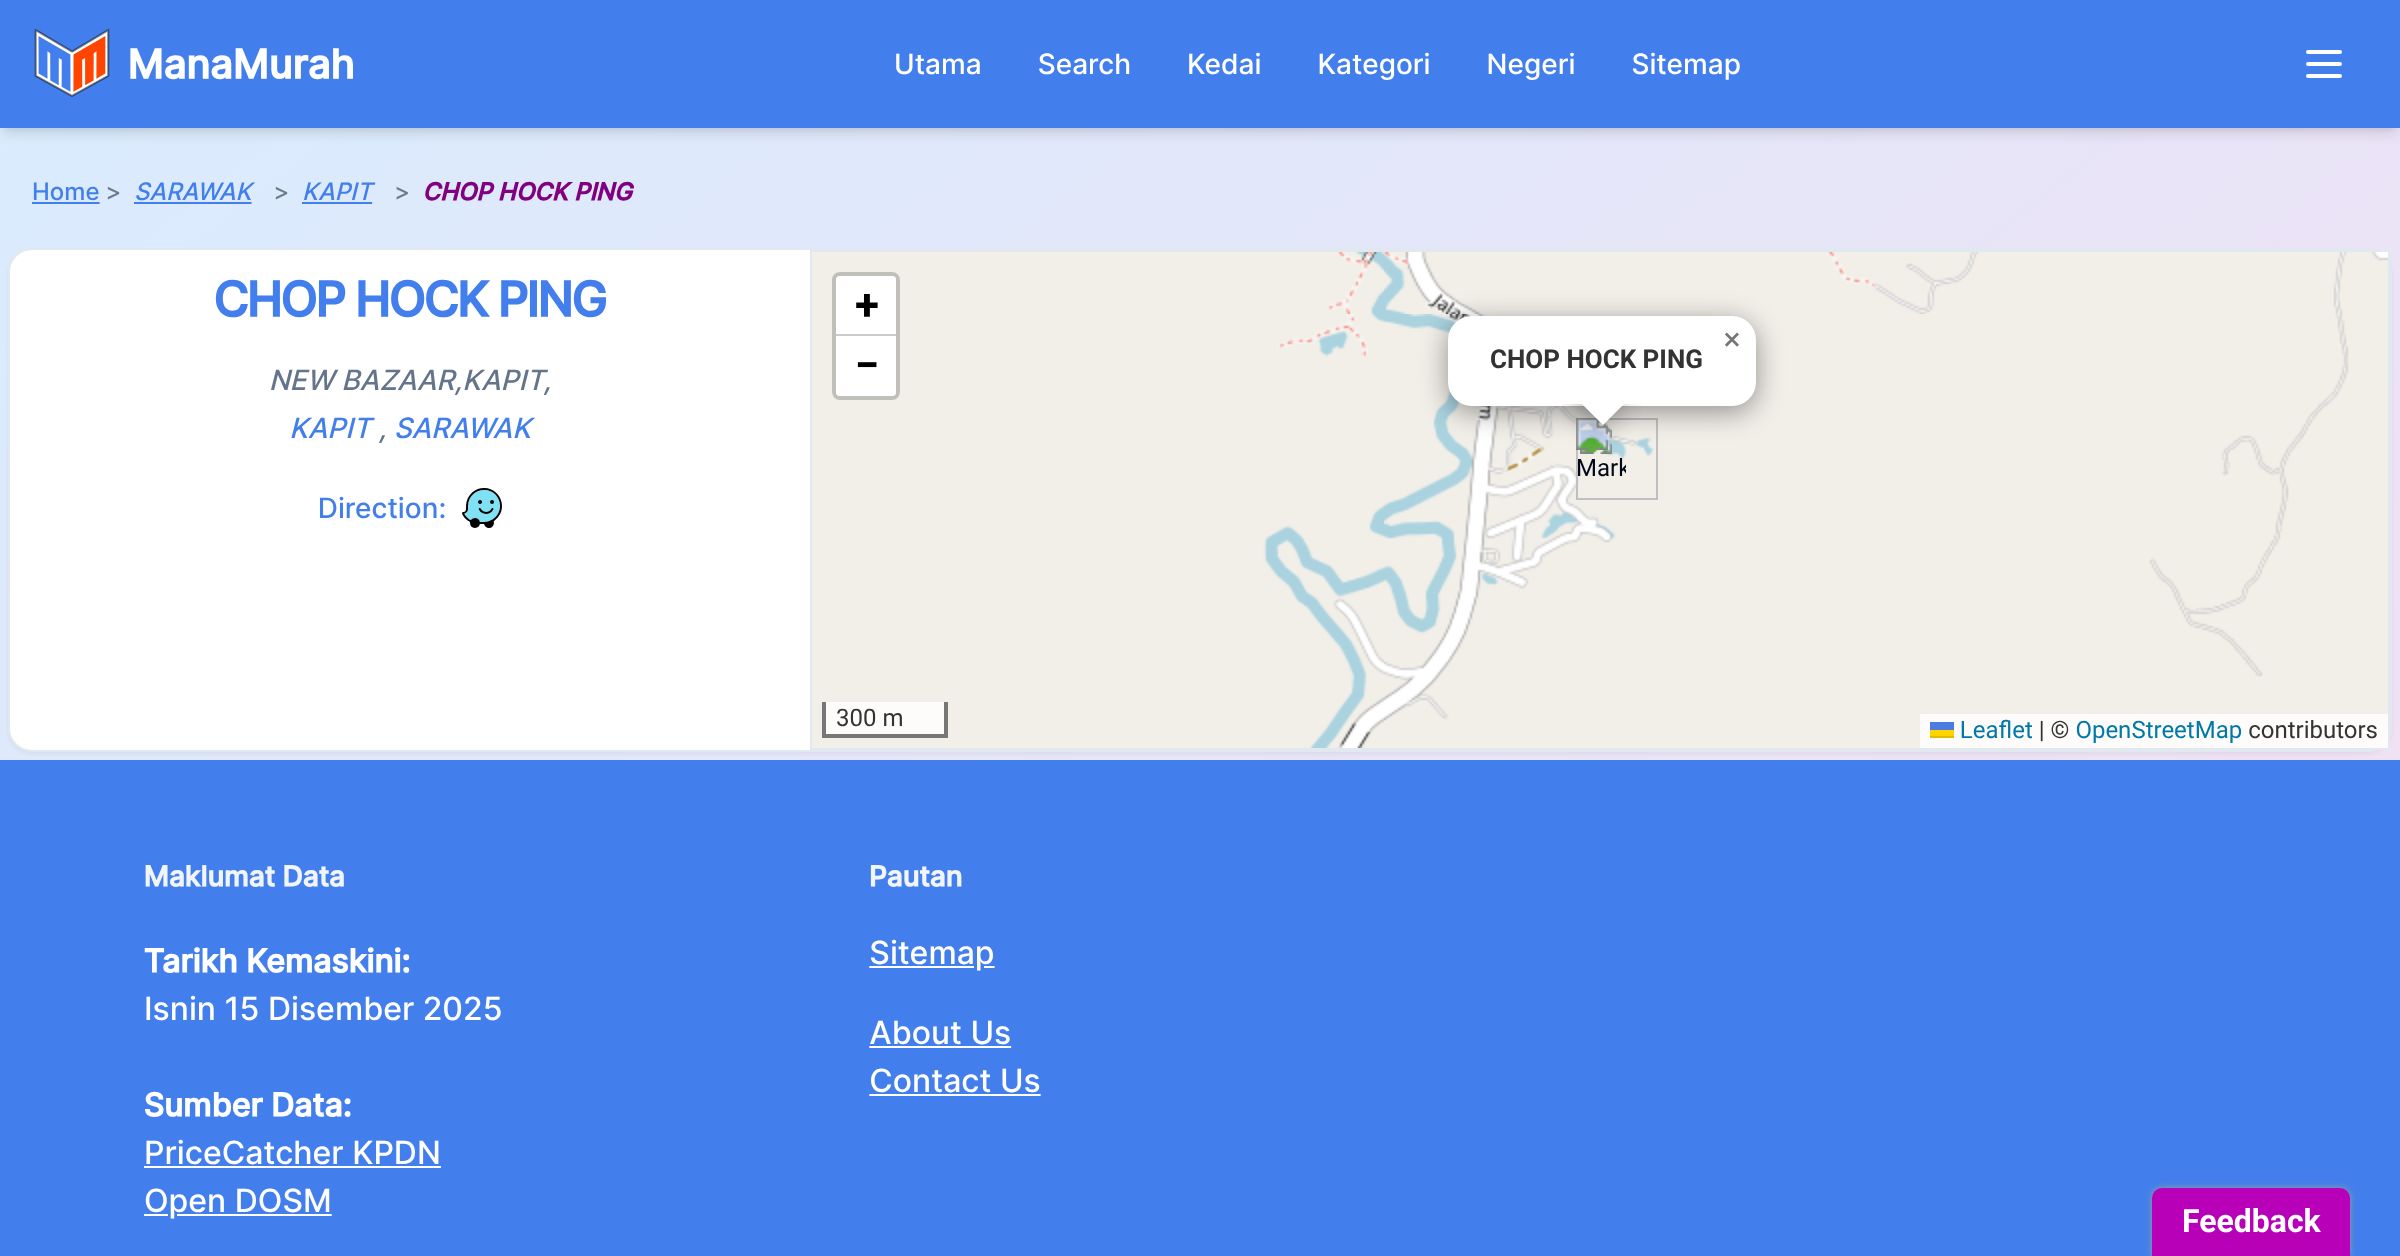Zoom in on the map

[866, 305]
